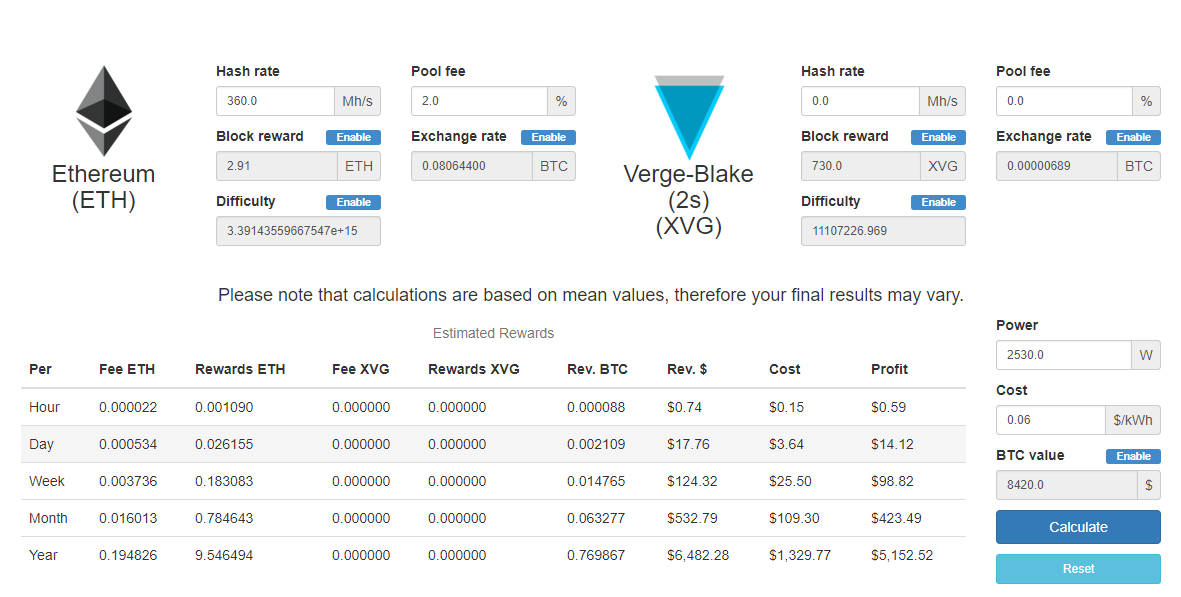This screenshot has height=597, width=1181.
Task: Enable the Ethereum Block reward field
Action: [353, 137]
